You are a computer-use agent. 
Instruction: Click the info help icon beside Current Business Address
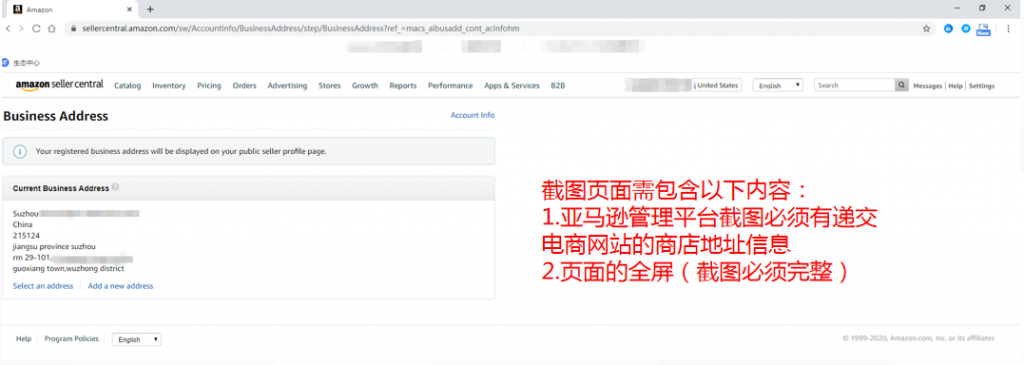pyautogui.click(x=116, y=187)
